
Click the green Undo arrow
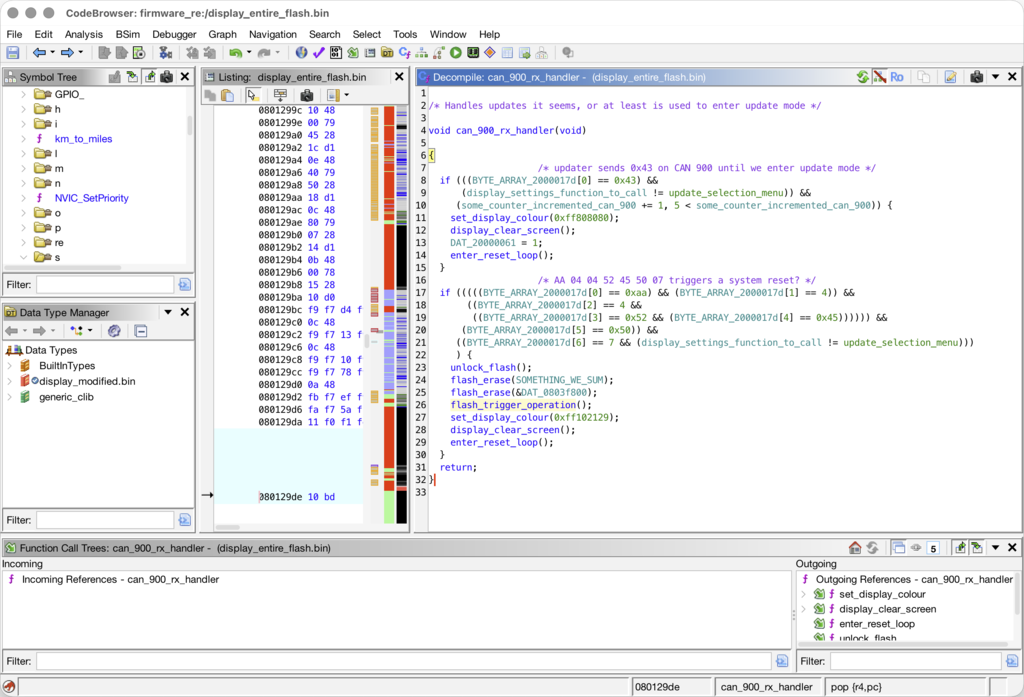(236, 53)
